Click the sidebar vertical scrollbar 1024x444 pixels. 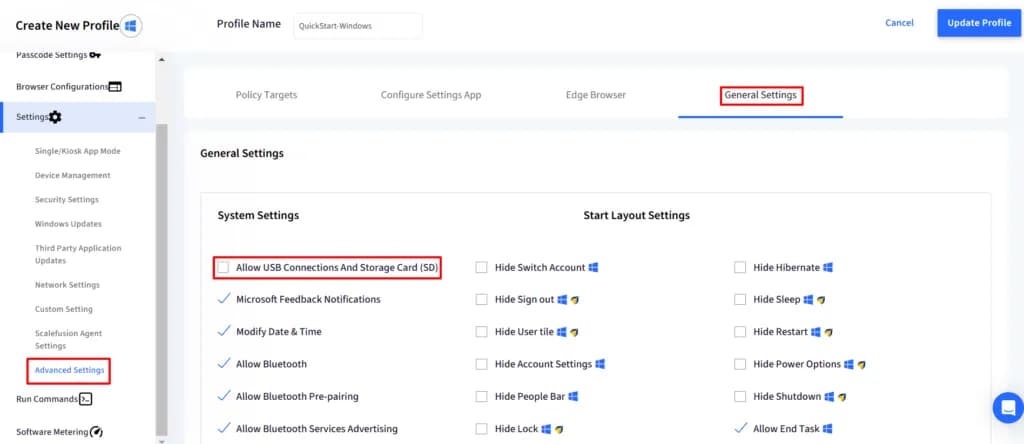click(x=160, y=280)
